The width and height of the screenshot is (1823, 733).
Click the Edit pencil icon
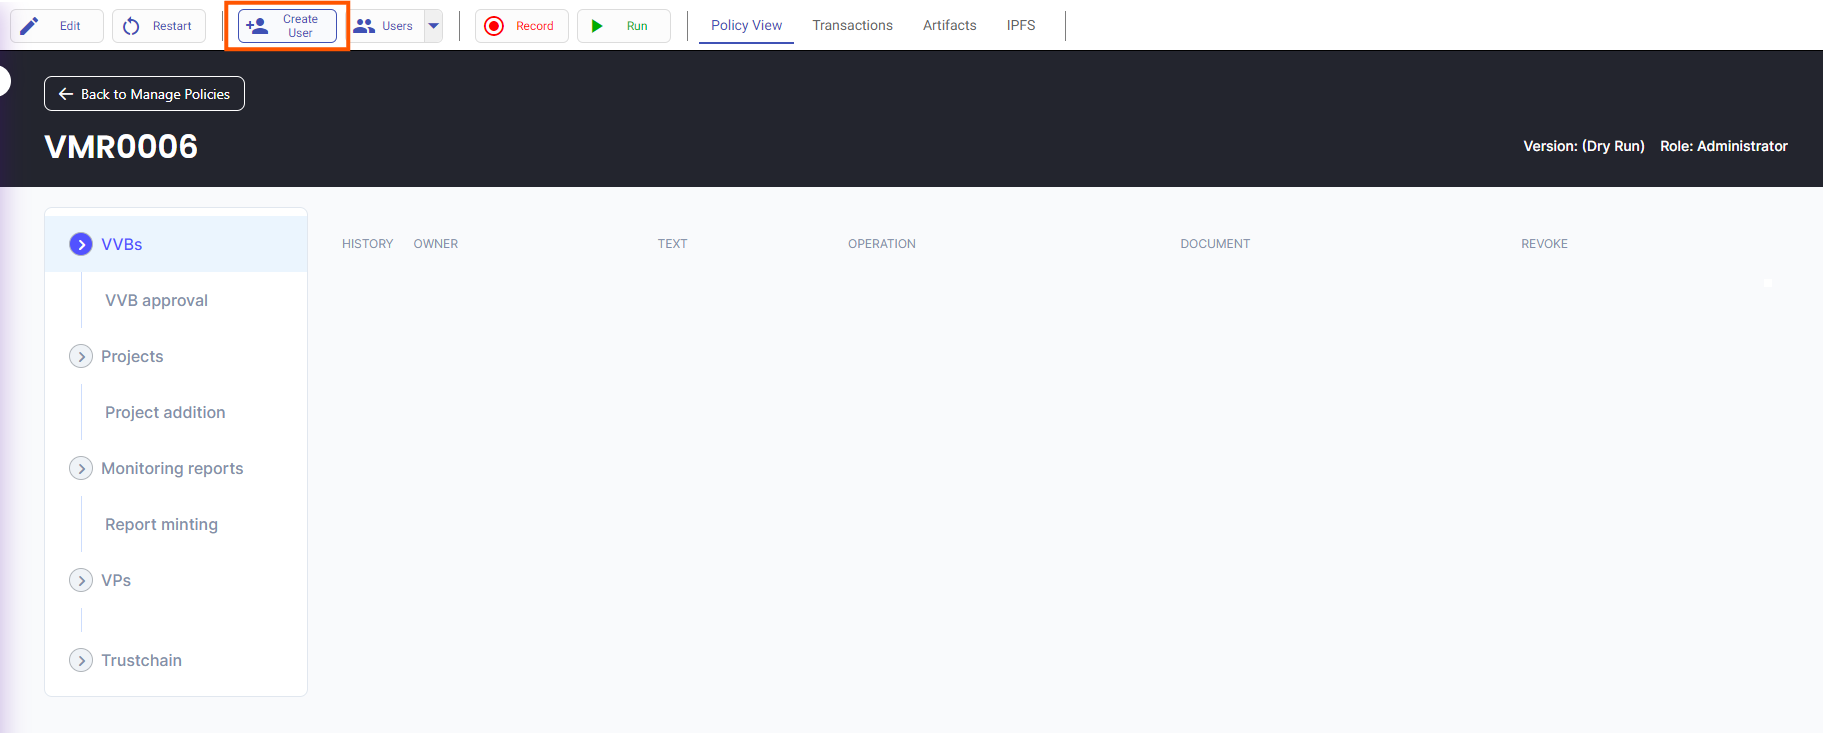(30, 26)
